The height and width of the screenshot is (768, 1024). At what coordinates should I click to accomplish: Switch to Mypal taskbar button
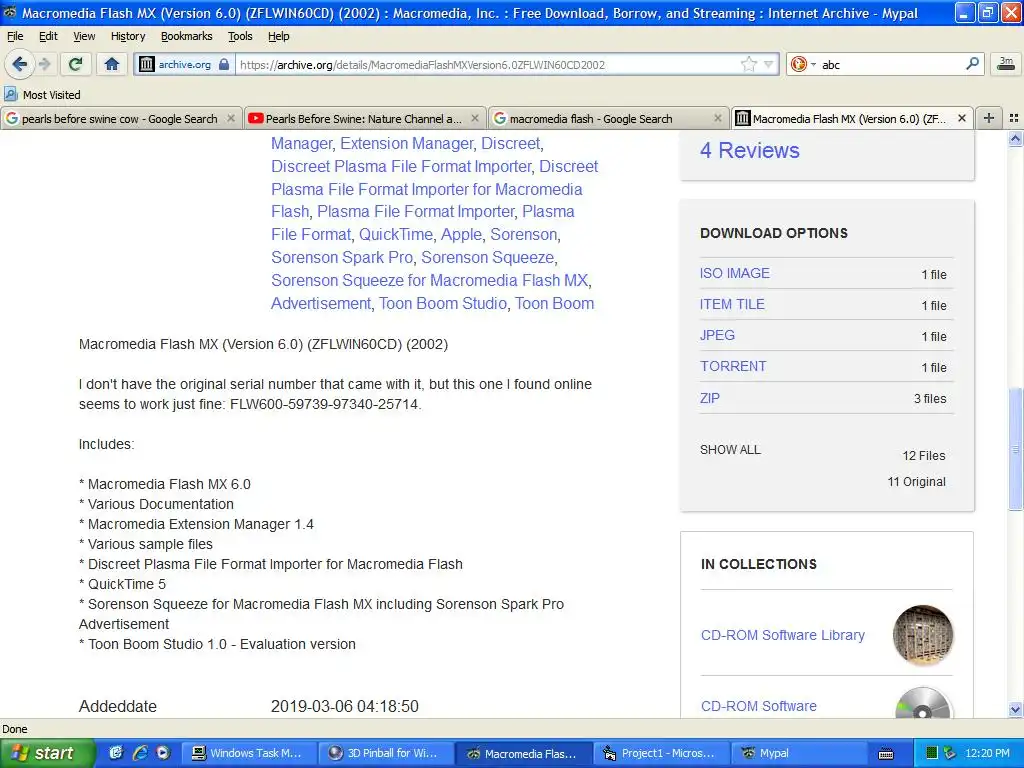(797, 753)
